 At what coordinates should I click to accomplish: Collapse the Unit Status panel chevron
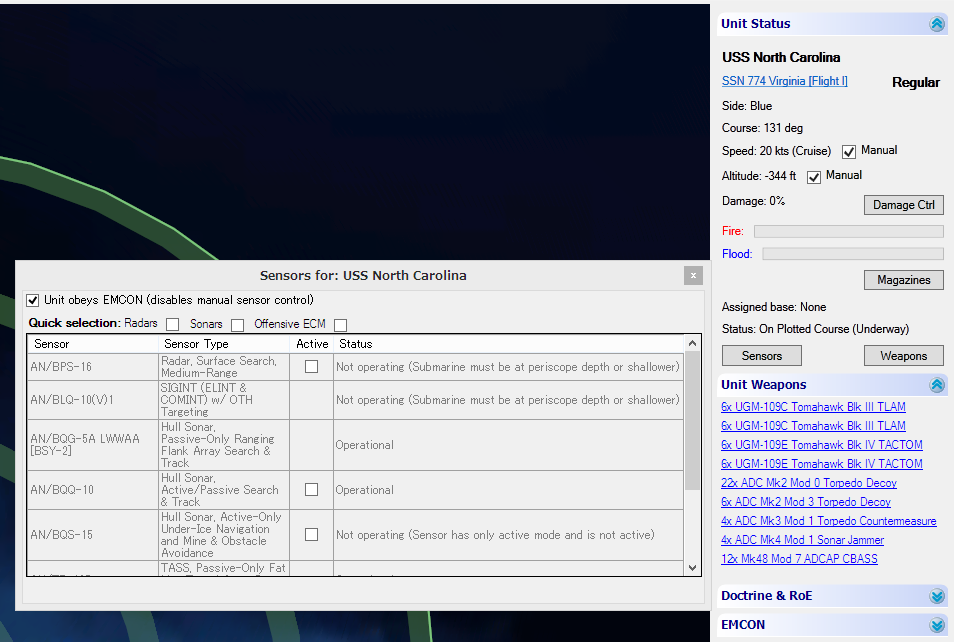coord(937,24)
